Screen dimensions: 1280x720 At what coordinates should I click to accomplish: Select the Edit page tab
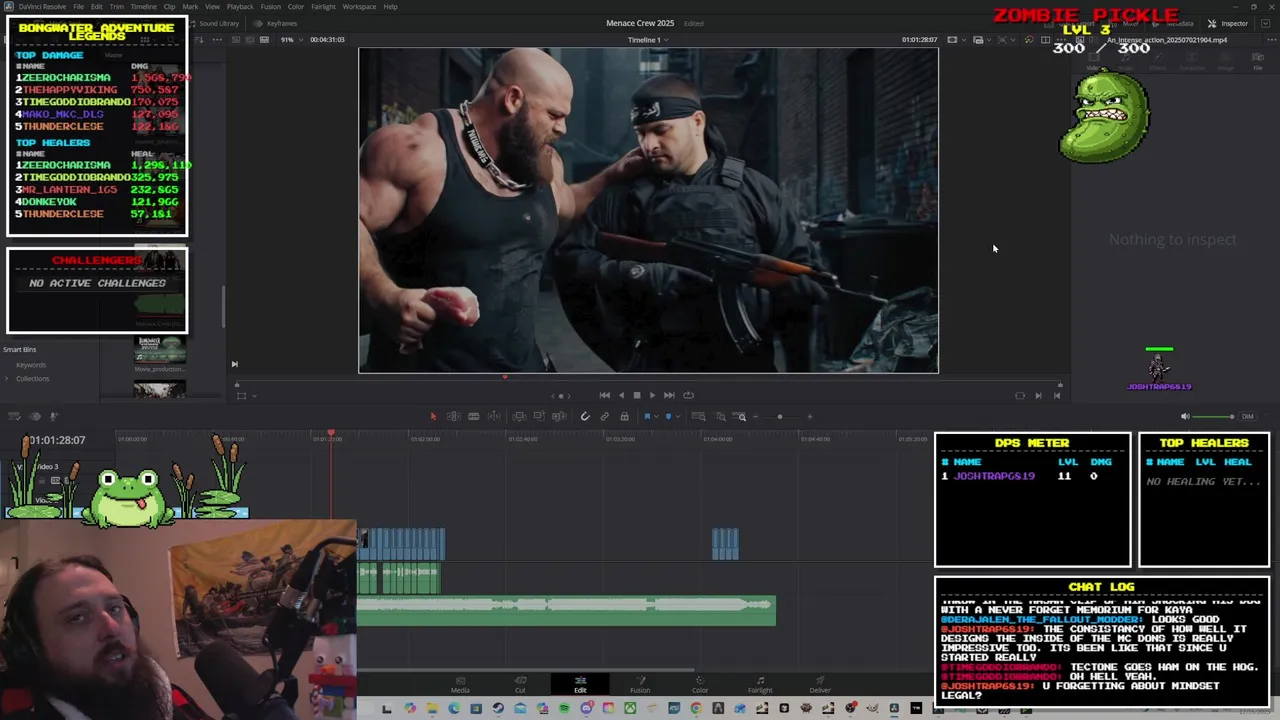point(580,685)
